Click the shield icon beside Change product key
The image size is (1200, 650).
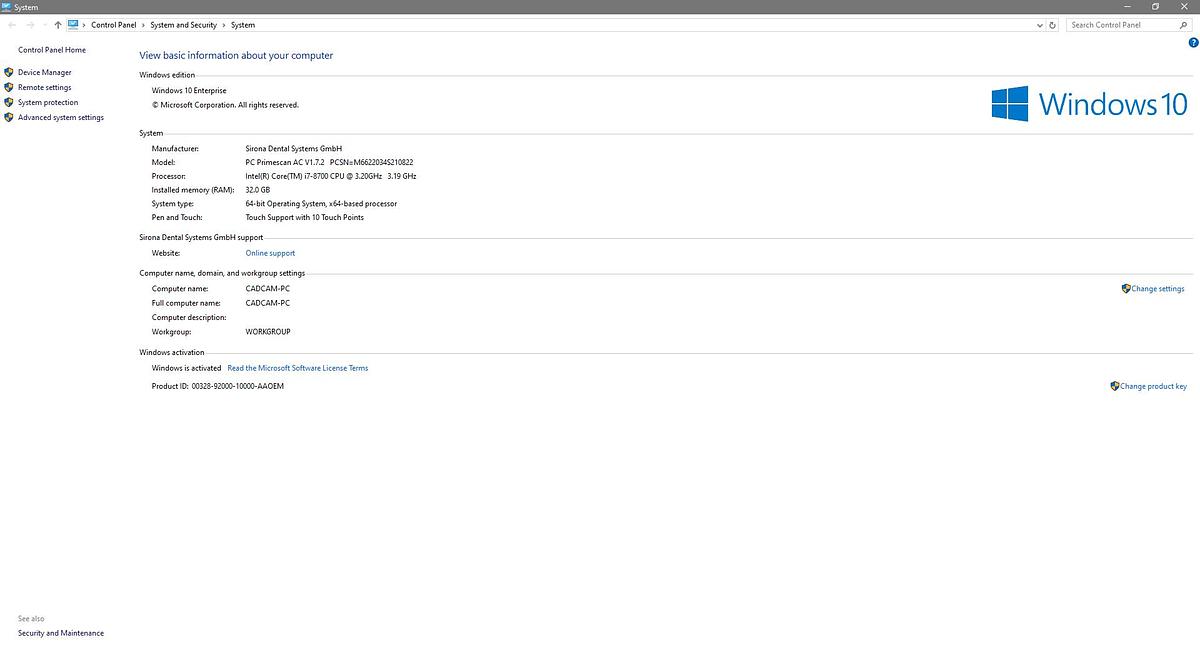(x=1114, y=386)
